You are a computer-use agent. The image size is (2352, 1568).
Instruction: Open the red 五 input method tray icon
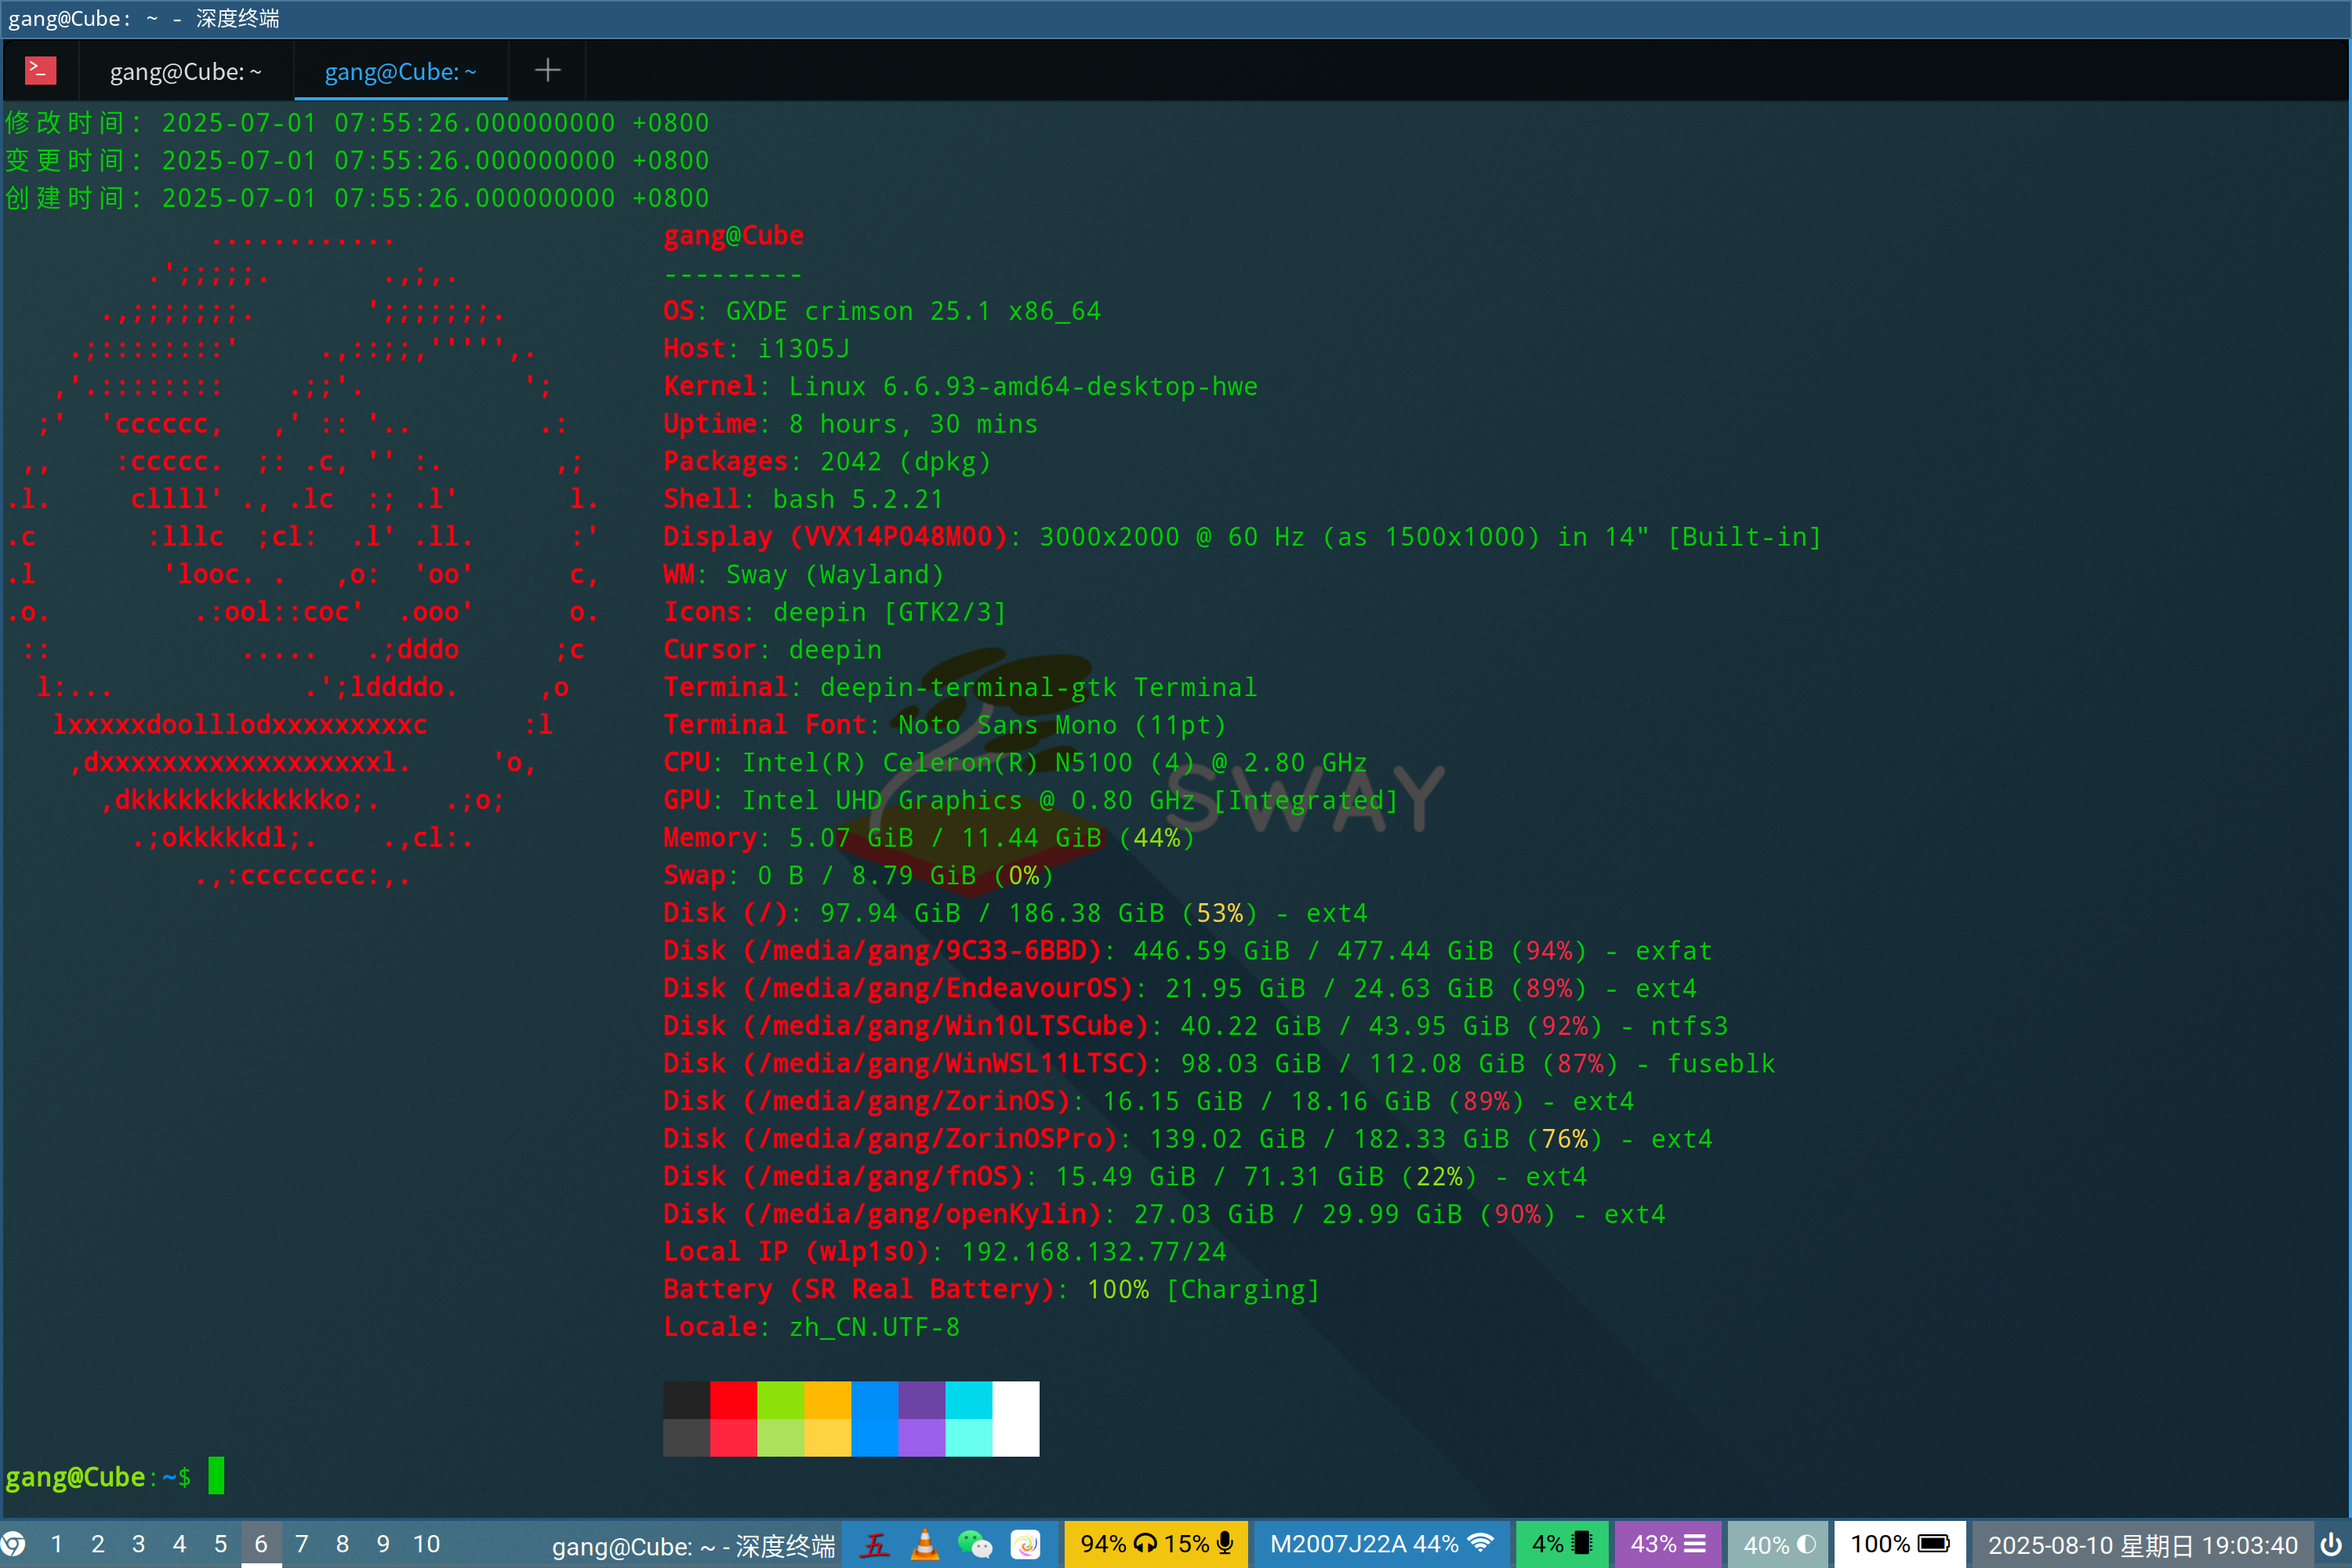(x=876, y=1545)
